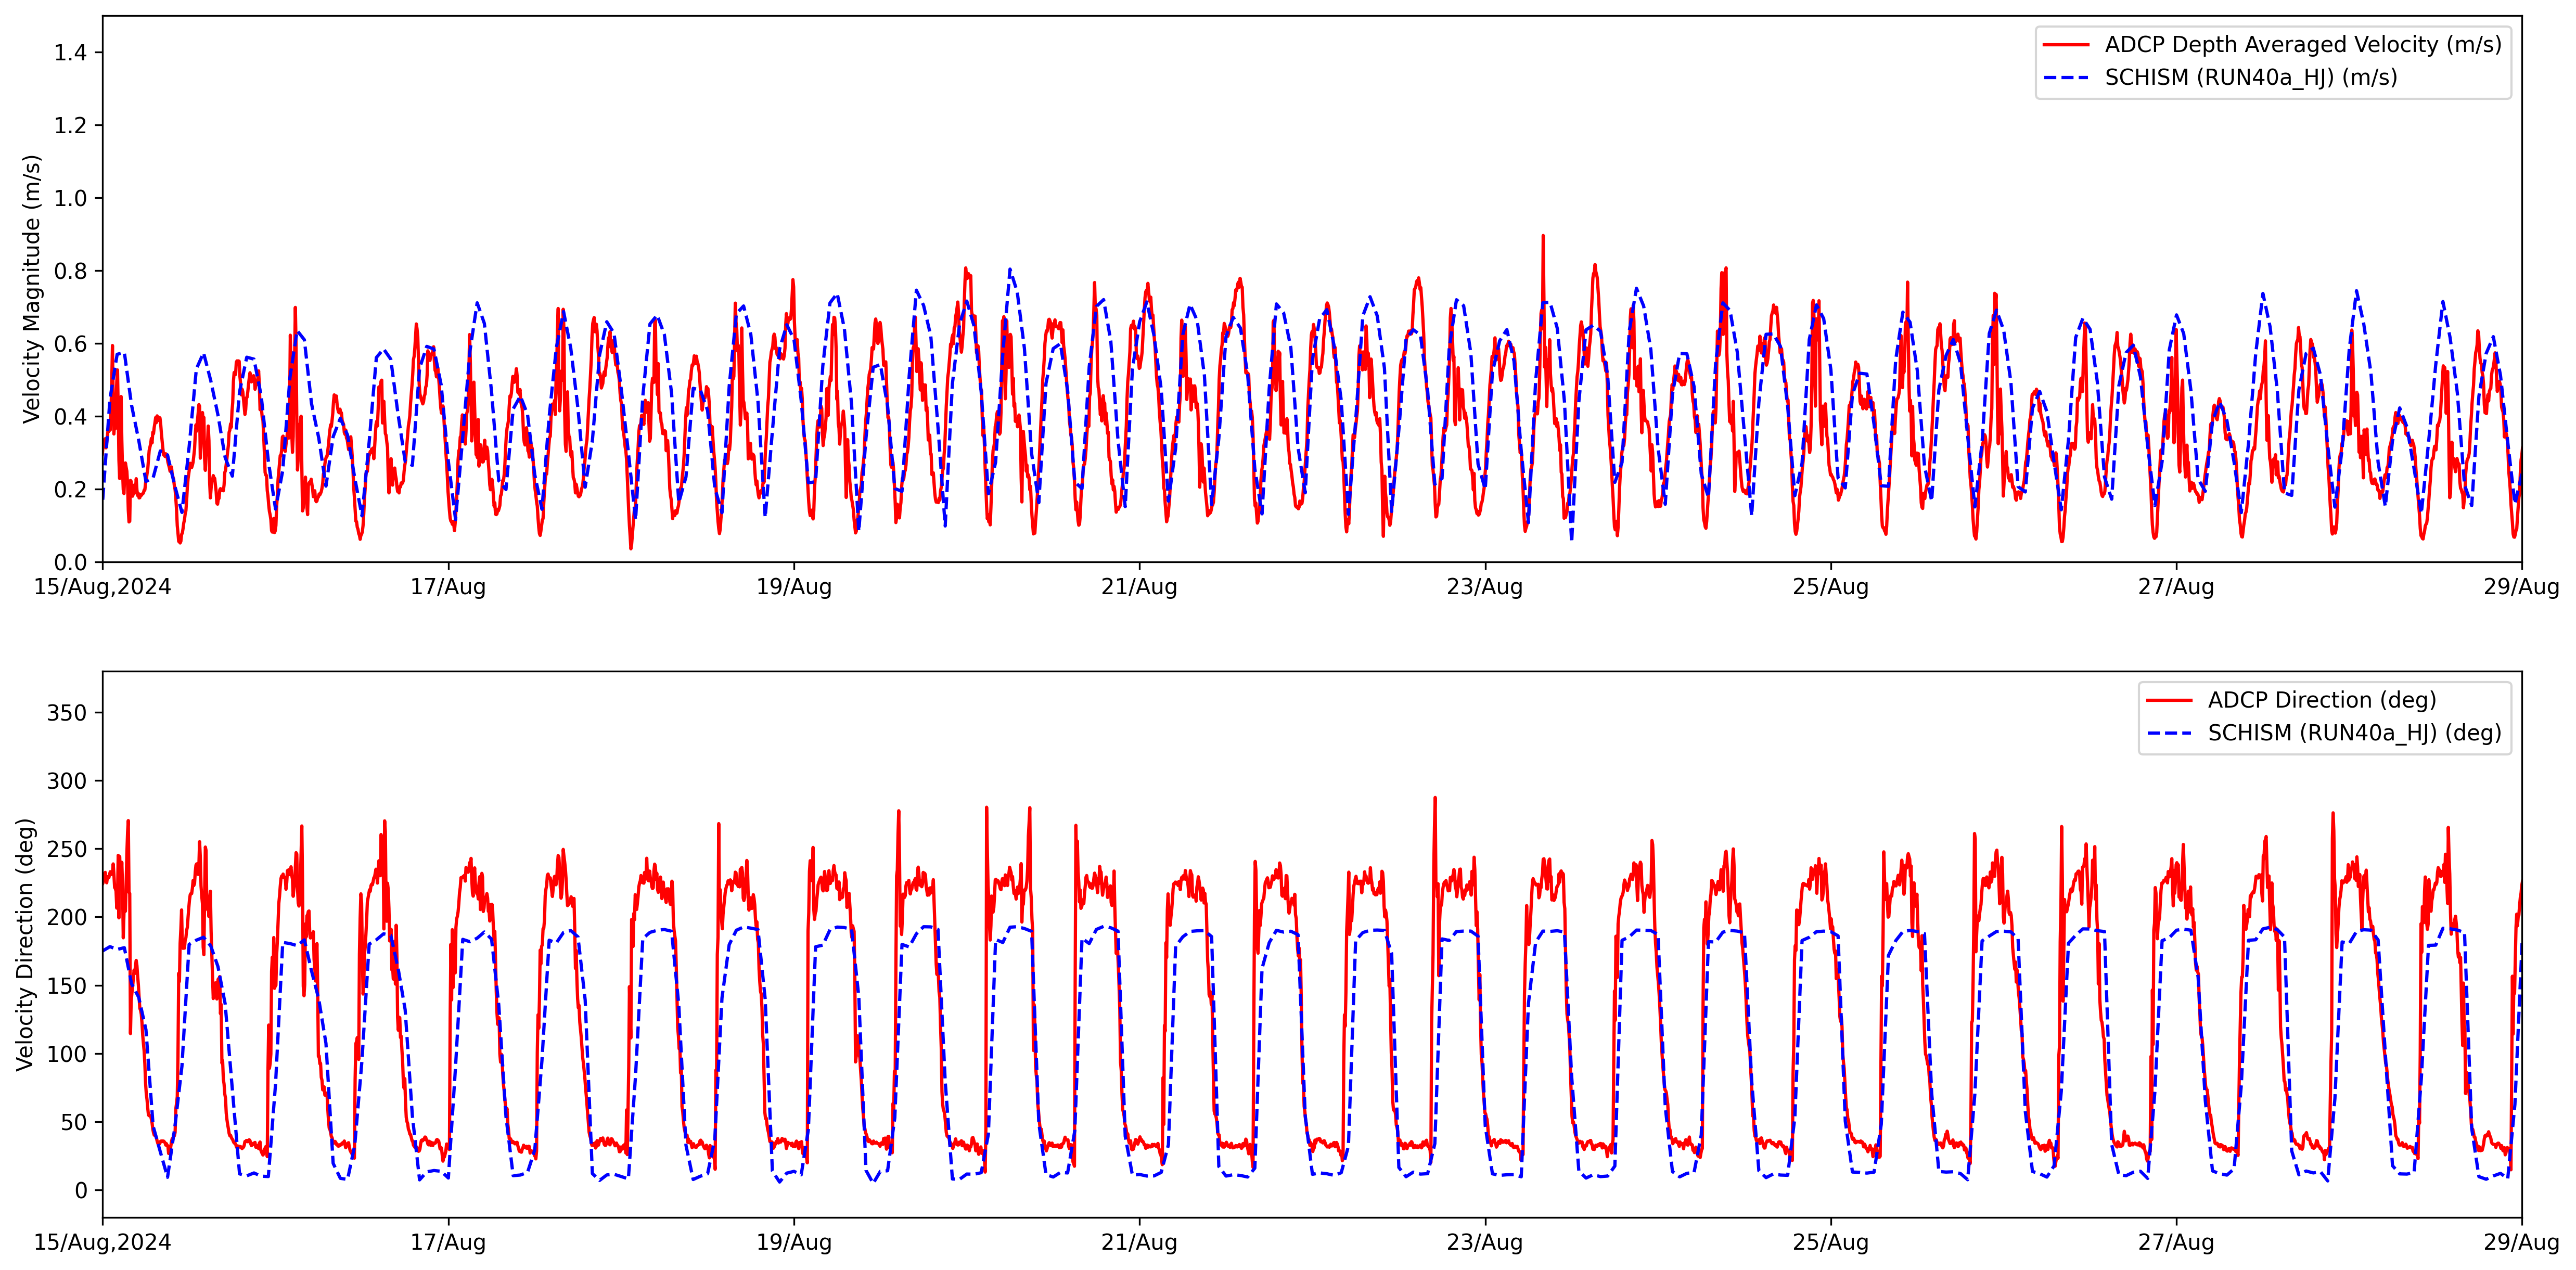
Task: Click the 1.4 tick on the velocity magnitude axis
Action: (x=70, y=53)
